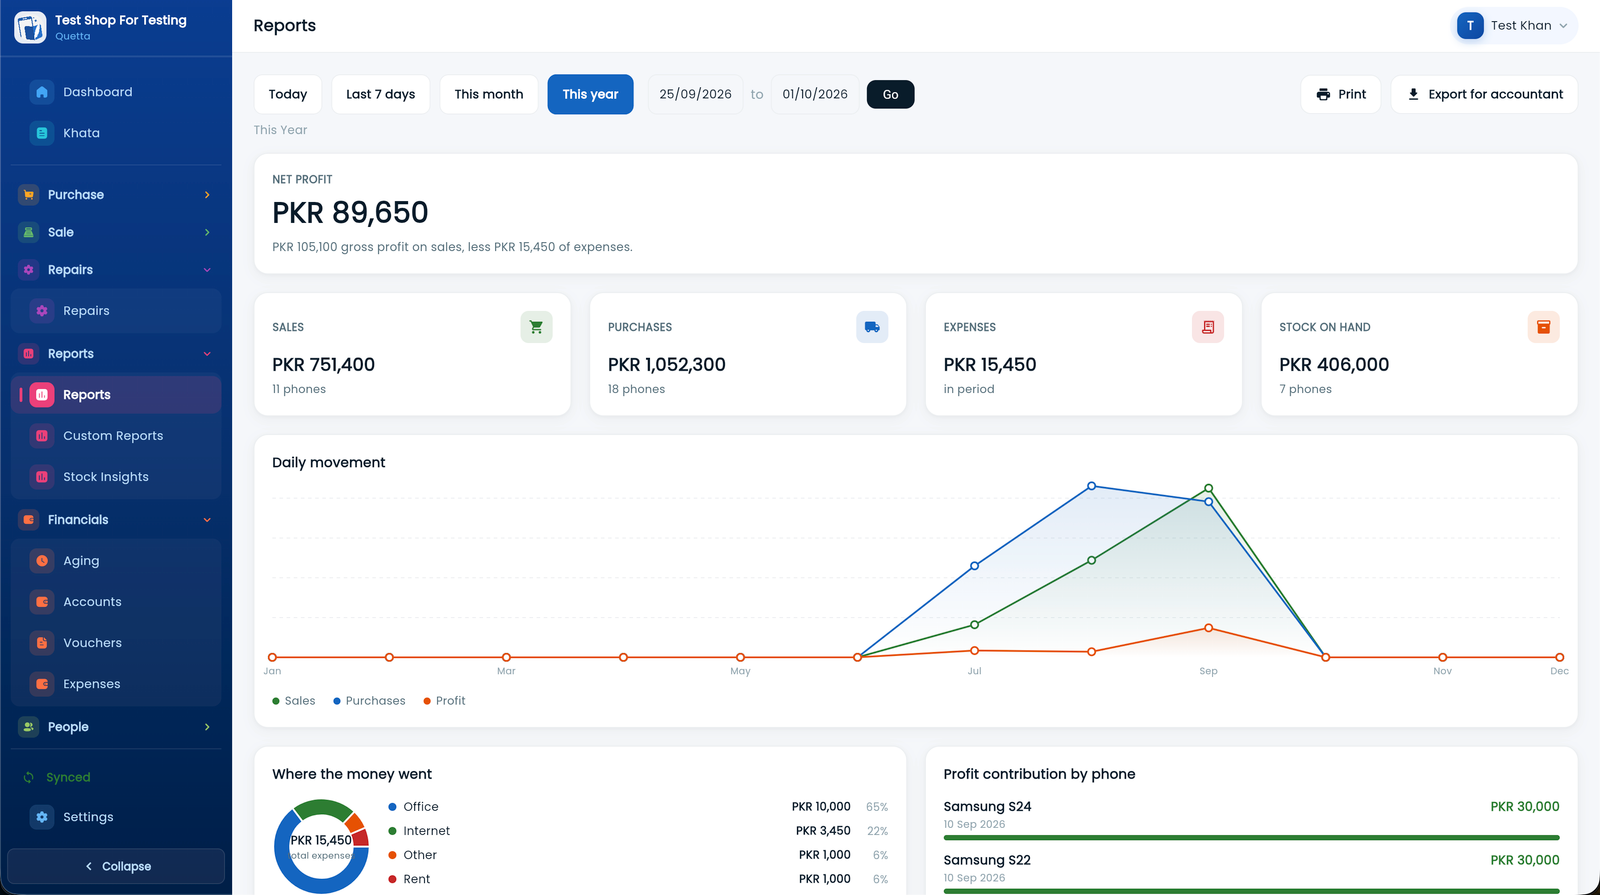Image resolution: width=1600 pixels, height=895 pixels.
Task: Select the active Reports sub-item icon
Action: click(42, 395)
